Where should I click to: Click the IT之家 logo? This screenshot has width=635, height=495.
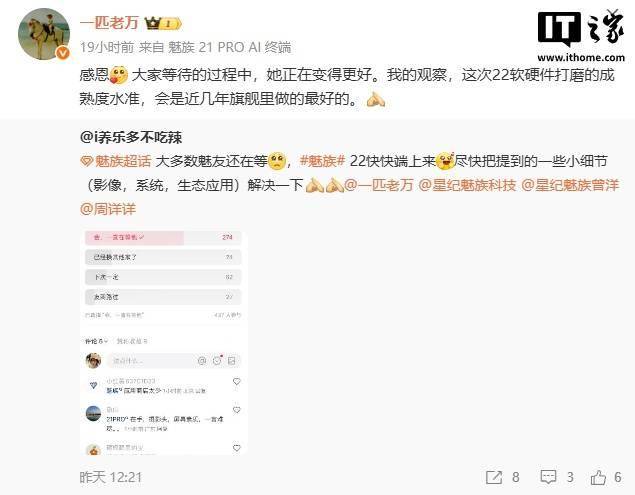point(581,28)
